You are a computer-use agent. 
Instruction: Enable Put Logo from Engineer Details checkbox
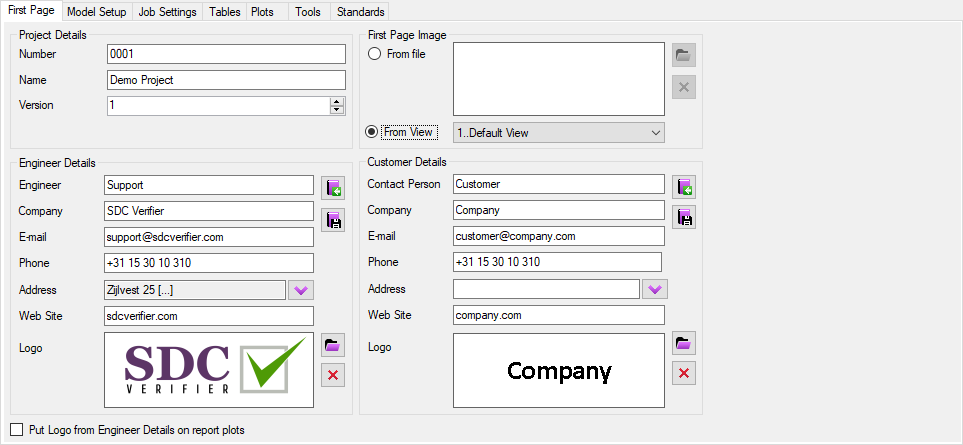(16, 430)
